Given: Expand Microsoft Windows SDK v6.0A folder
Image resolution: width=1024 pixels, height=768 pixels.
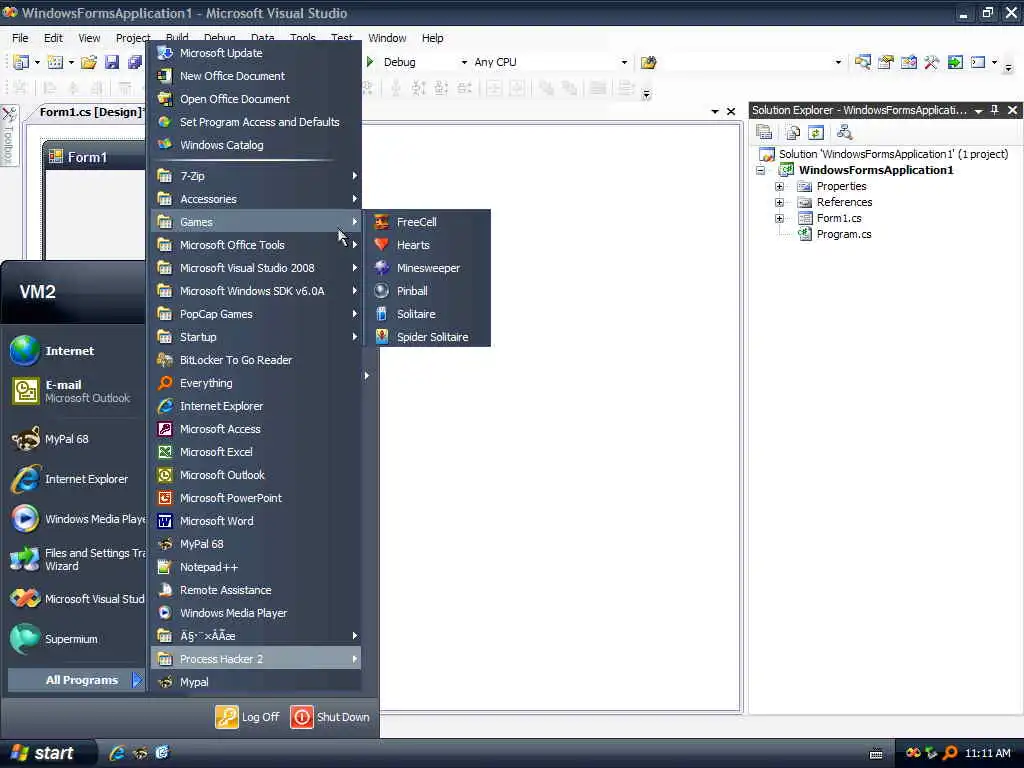Looking at the screenshot, I should (256, 291).
